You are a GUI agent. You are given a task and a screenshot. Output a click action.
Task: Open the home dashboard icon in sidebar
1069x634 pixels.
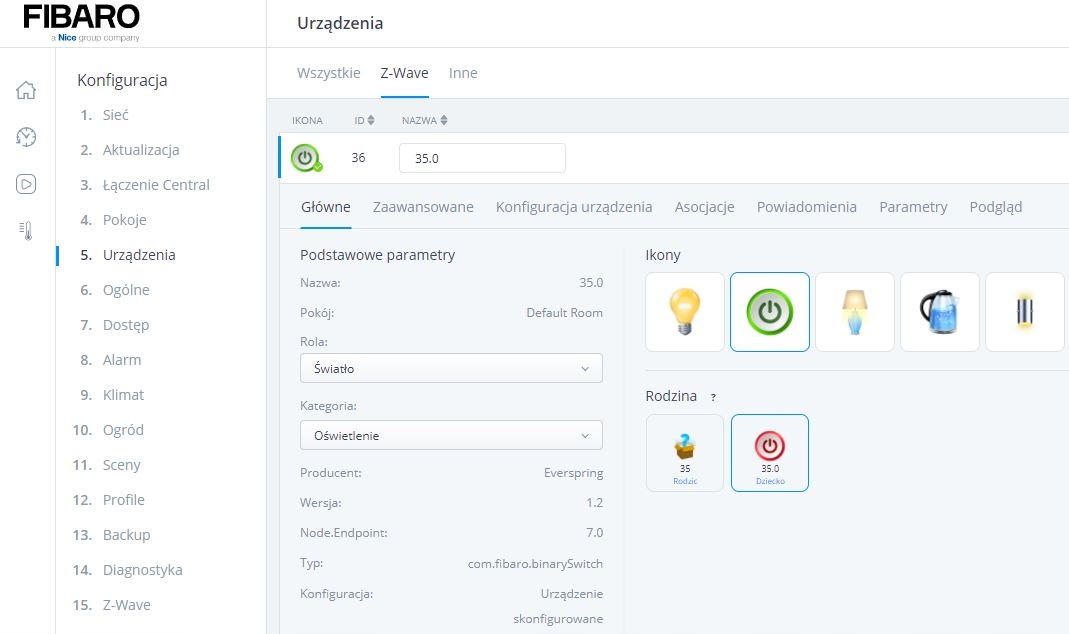(x=26, y=90)
